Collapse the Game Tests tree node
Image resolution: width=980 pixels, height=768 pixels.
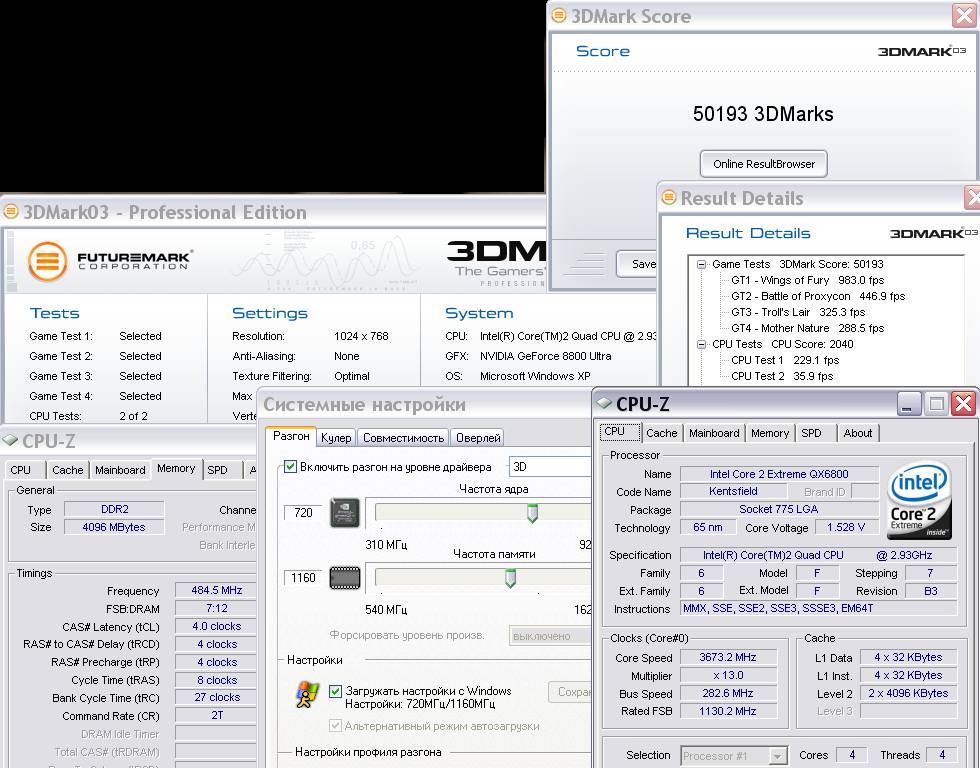click(701, 264)
